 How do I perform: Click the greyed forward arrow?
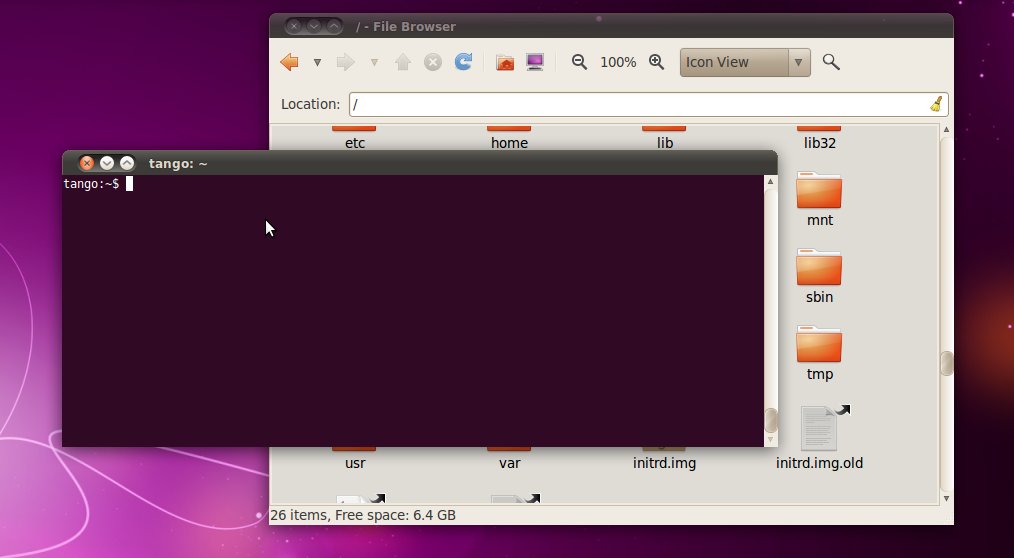click(345, 62)
